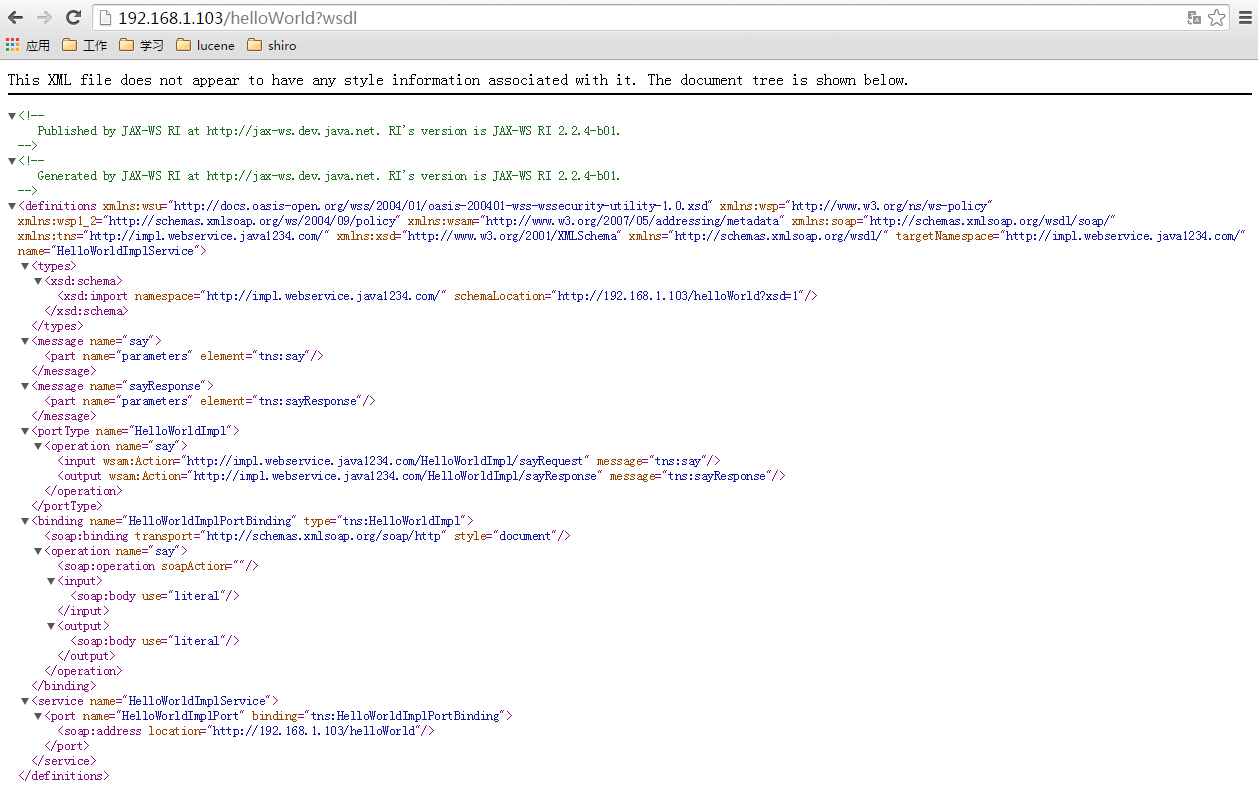This screenshot has height=792, width=1258.
Task: Collapse the service HelloWorldImplService node
Action: tap(25, 701)
